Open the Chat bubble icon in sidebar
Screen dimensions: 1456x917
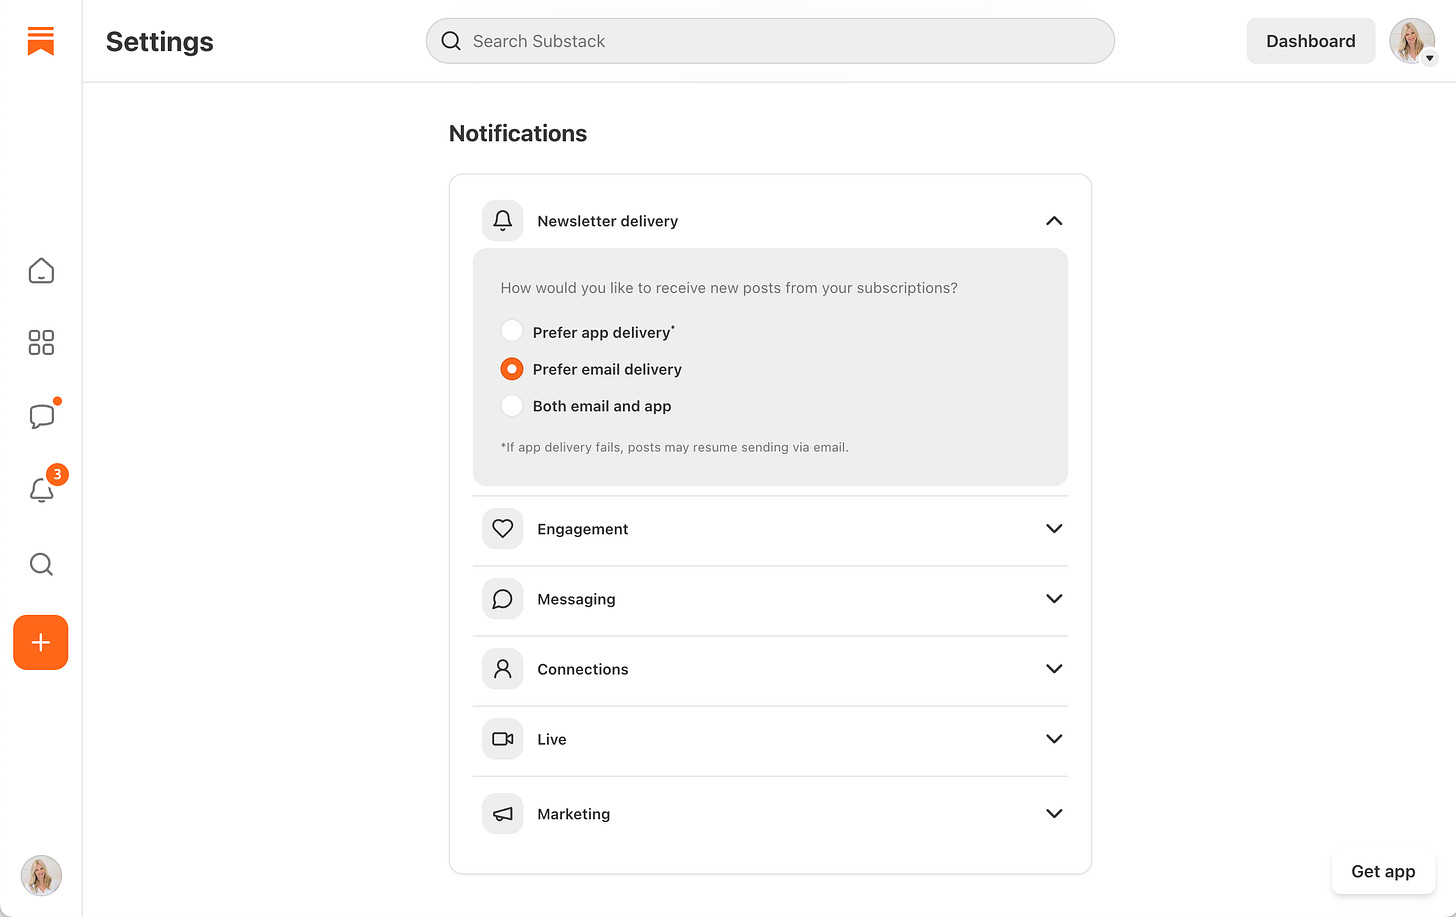tap(41, 416)
